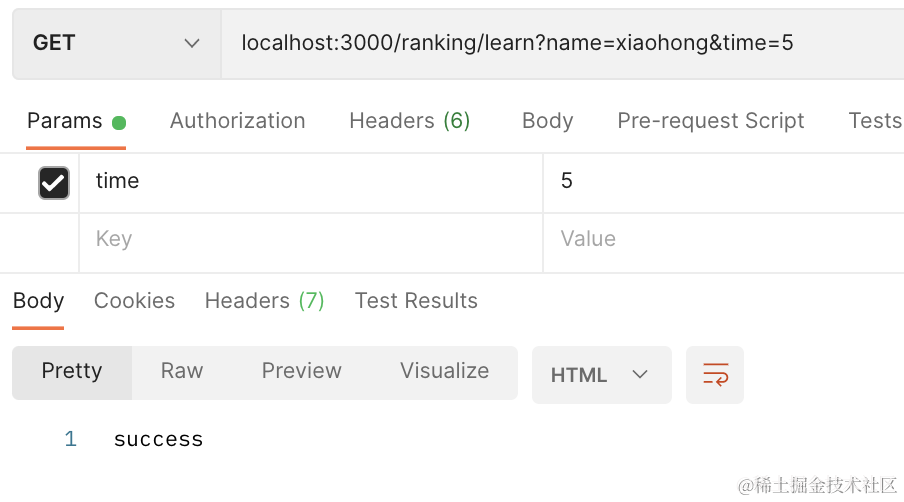Screen dimensions: 904x502
Task: Open the Test Results tab
Action: coord(416,301)
